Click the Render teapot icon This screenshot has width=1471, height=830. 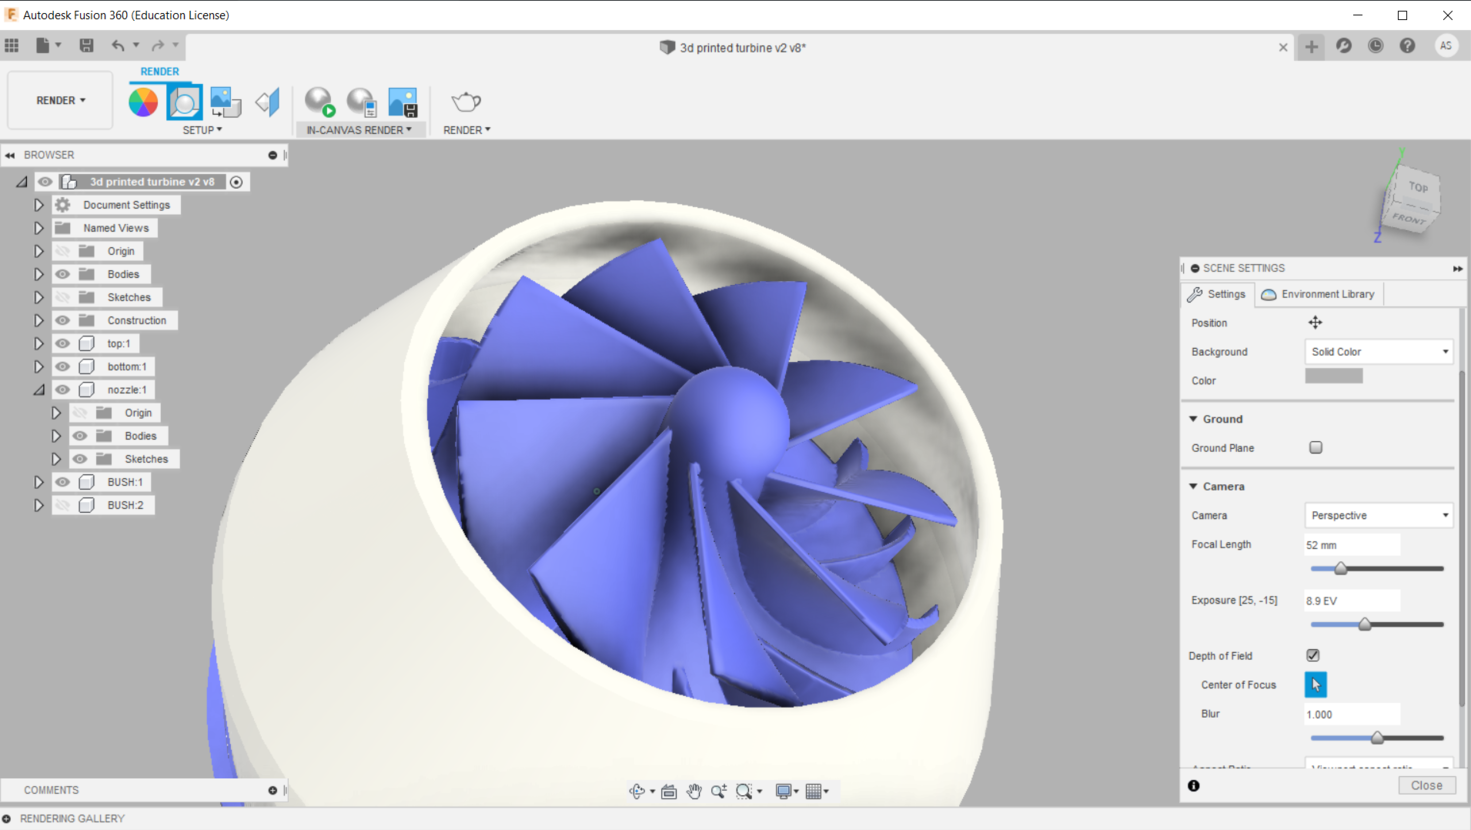(466, 101)
